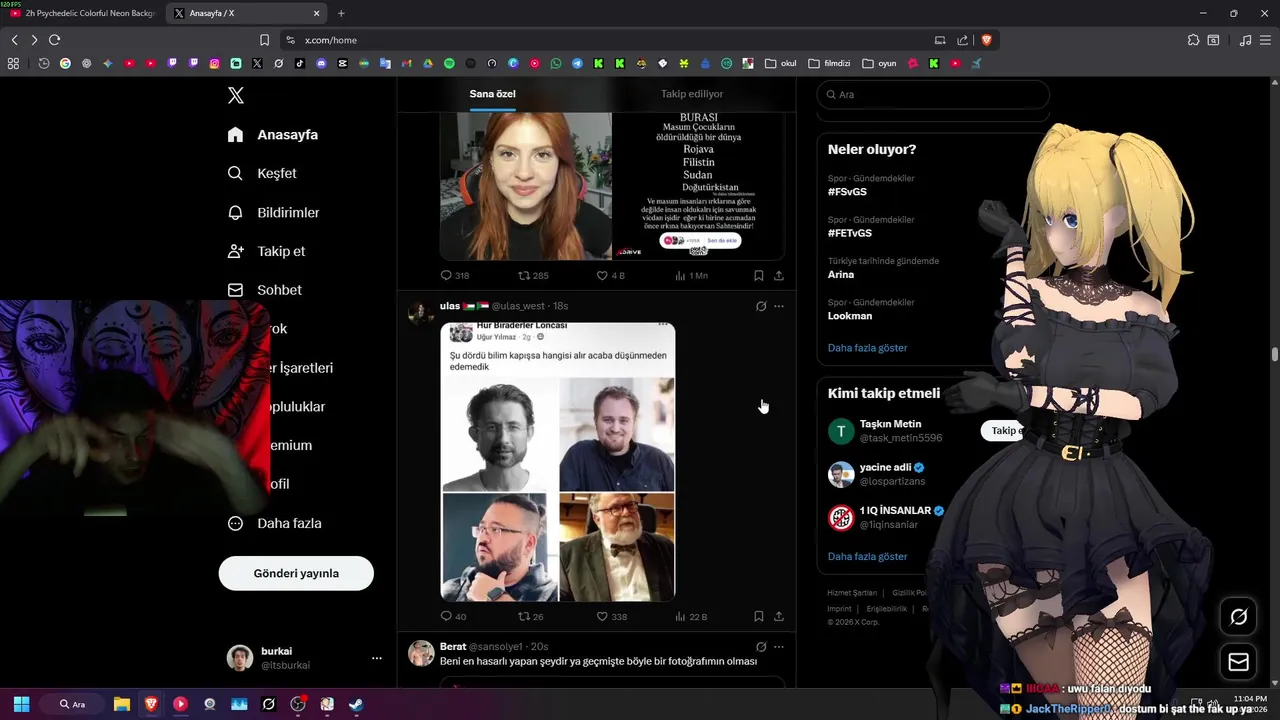1280x720 pixels.
Task: Switch to Takip ediyor tab
Action: (692, 94)
